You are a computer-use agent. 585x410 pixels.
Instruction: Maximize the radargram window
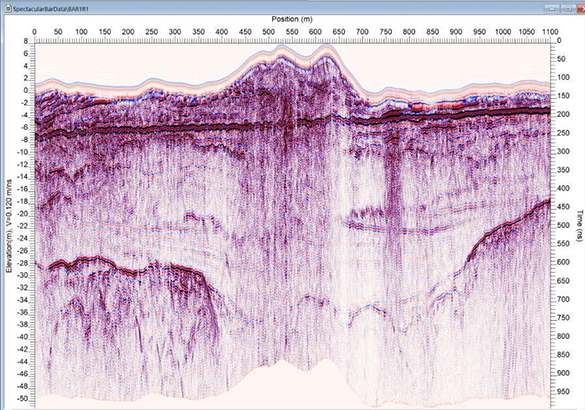pyautogui.click(x=568, y=8)
